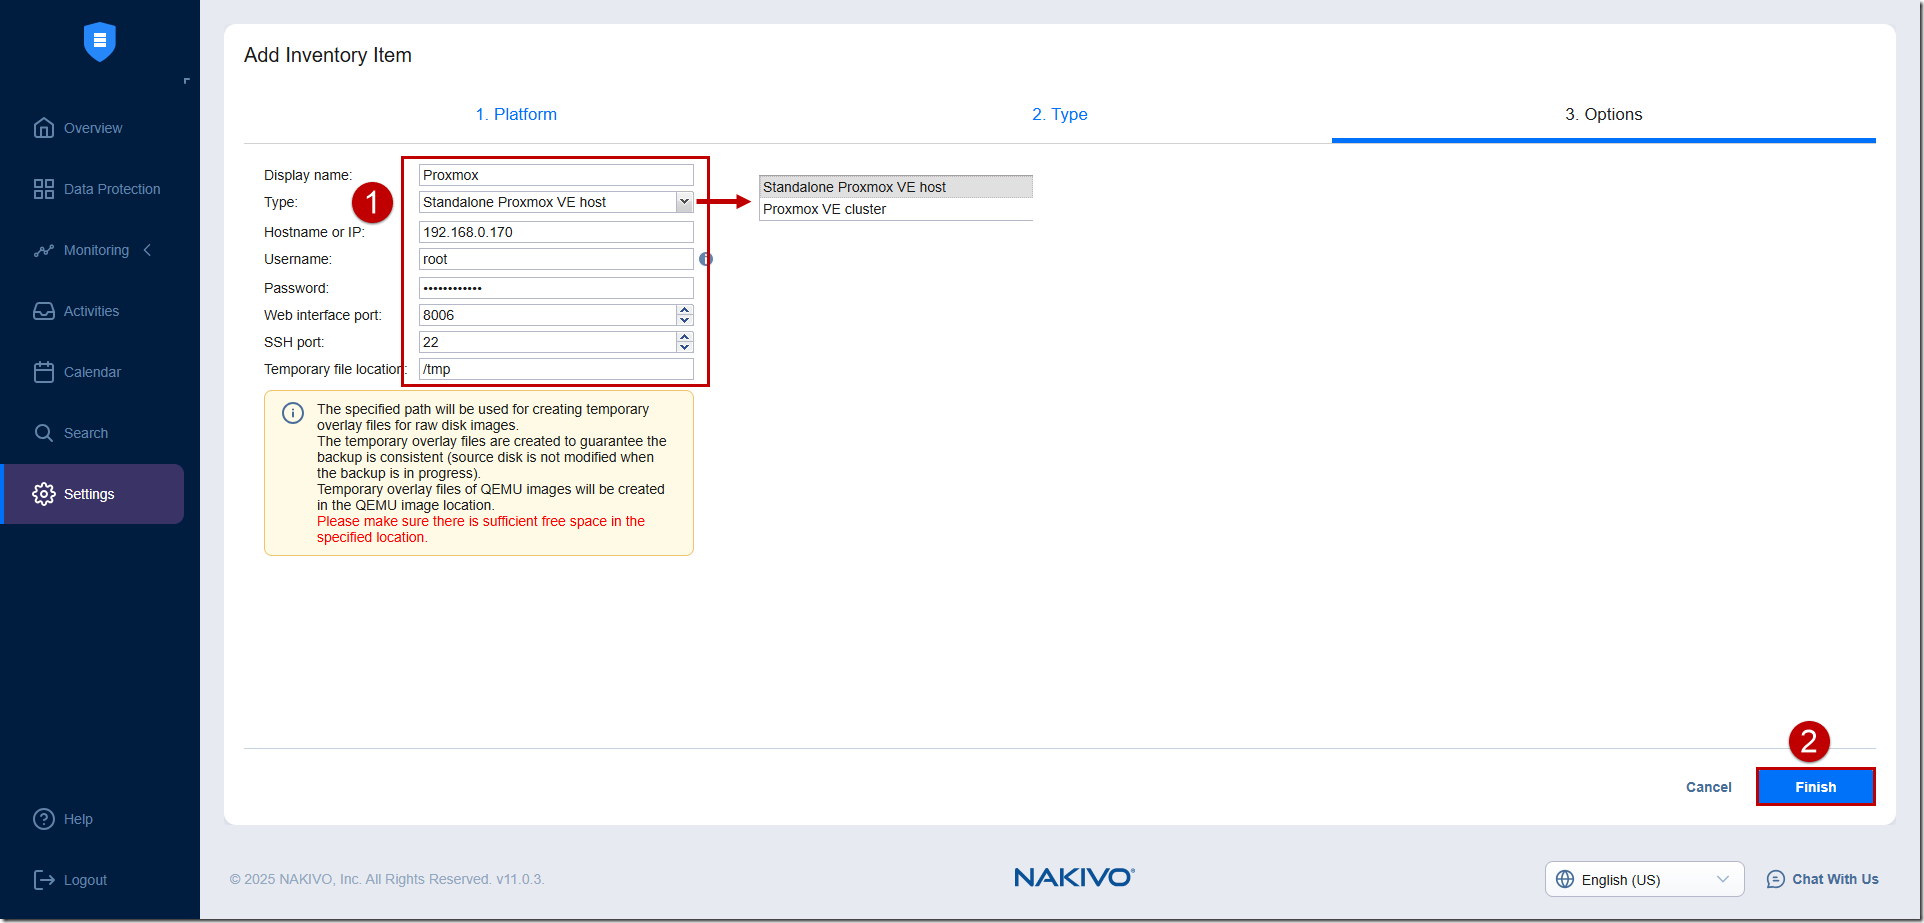The image size is (1924, 923).
Task: Click the NAKIVO shield logo icon
Action: pyautogui.click(x=99, y=41)
